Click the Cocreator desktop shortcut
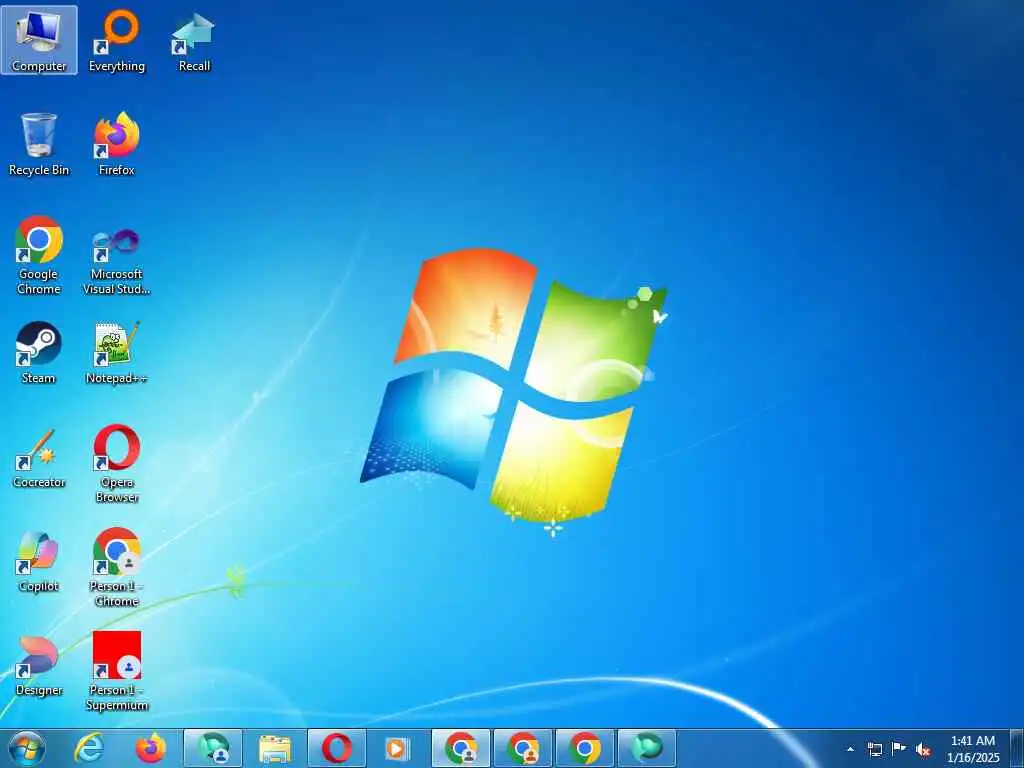1024x768 pixels. [39, 456]
